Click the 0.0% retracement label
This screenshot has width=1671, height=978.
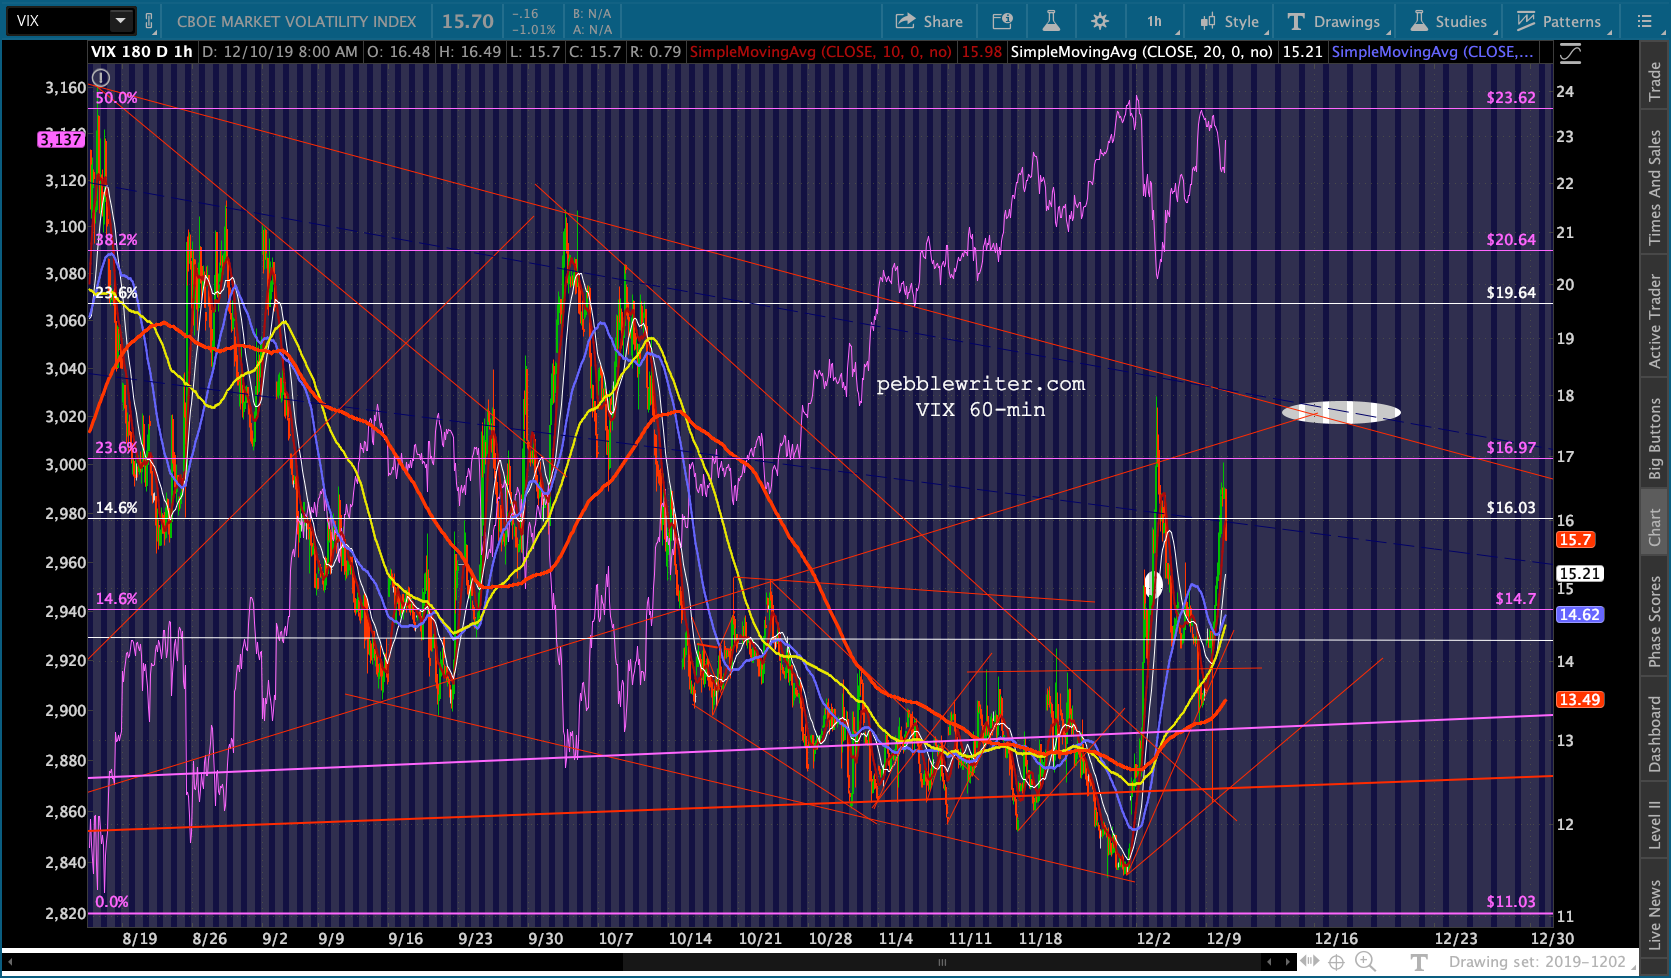point(112,902)
